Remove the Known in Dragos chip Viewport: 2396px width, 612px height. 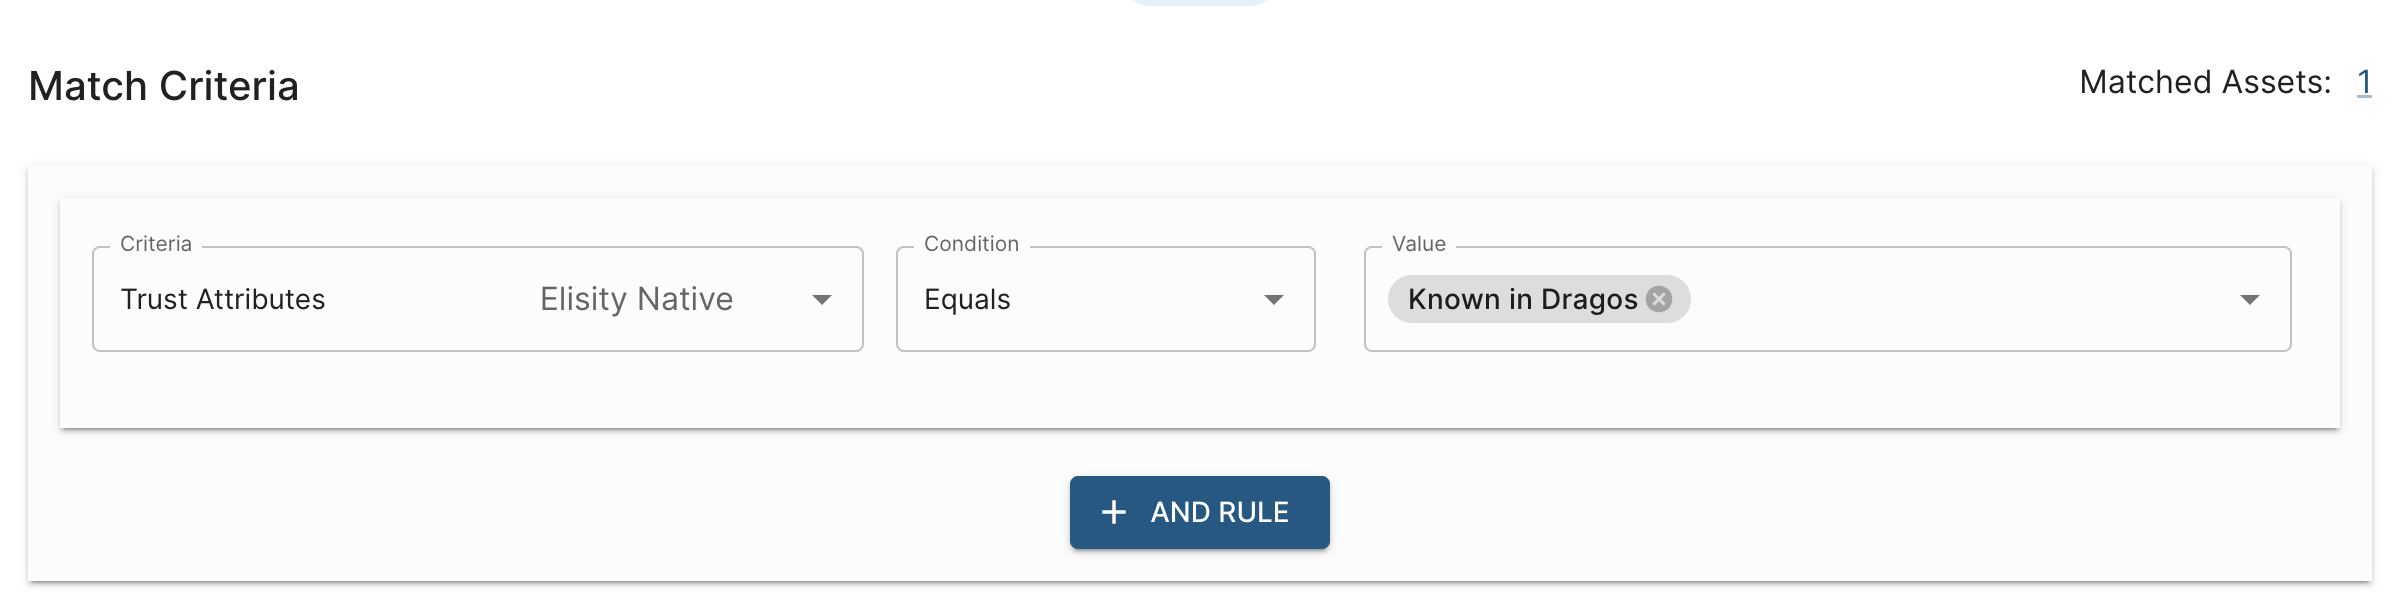(x=1659, y=299)
